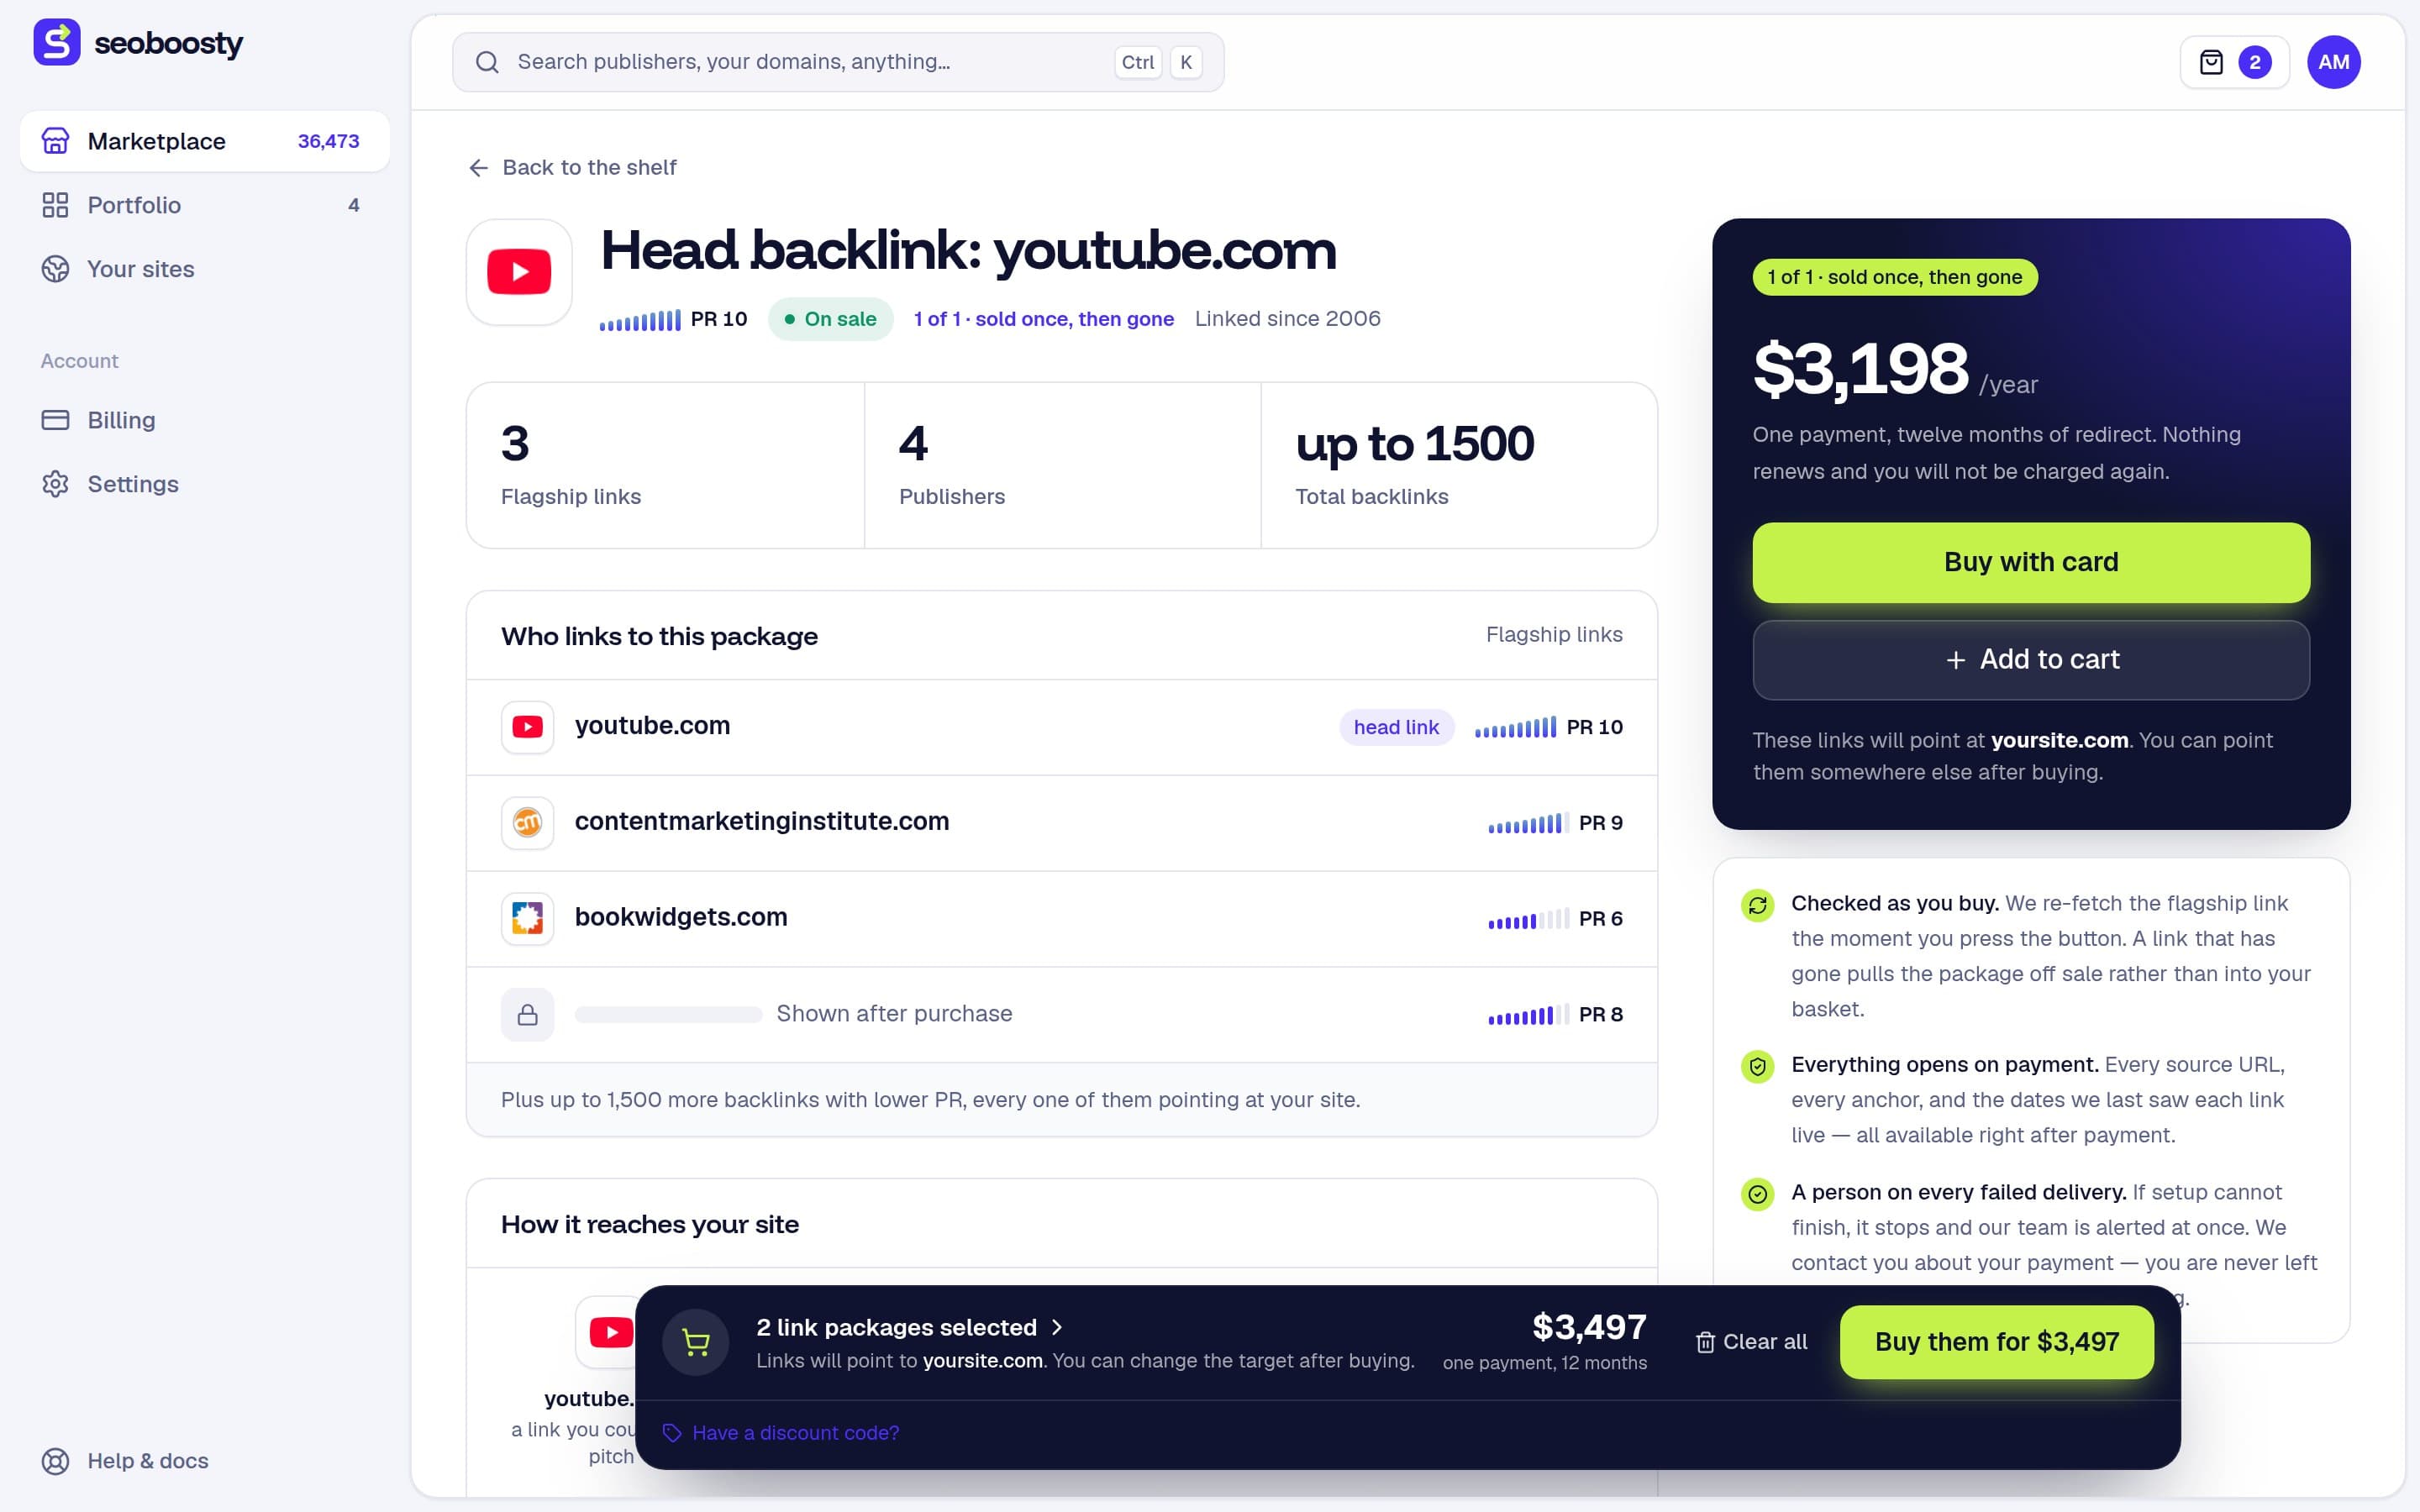Open the Marketplace section

tap(204, 141)
